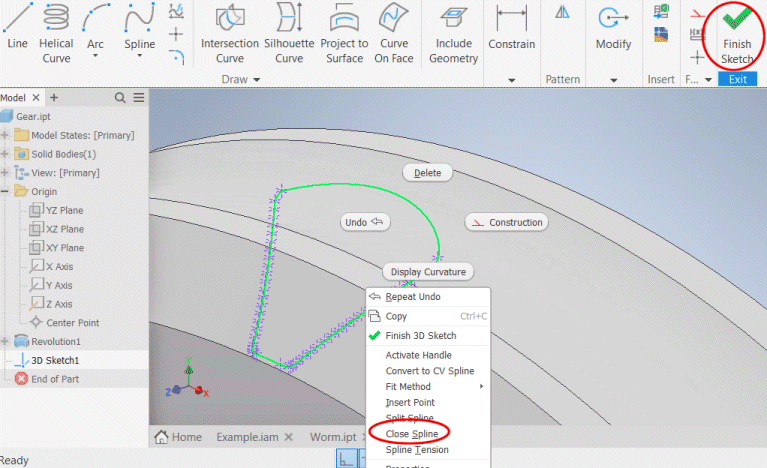Image resolution: width=767 pixels, height=468 pixels.
Task: Choose Activate Handle from context menu
Action: pyautogui.click(x=428, y=355)
